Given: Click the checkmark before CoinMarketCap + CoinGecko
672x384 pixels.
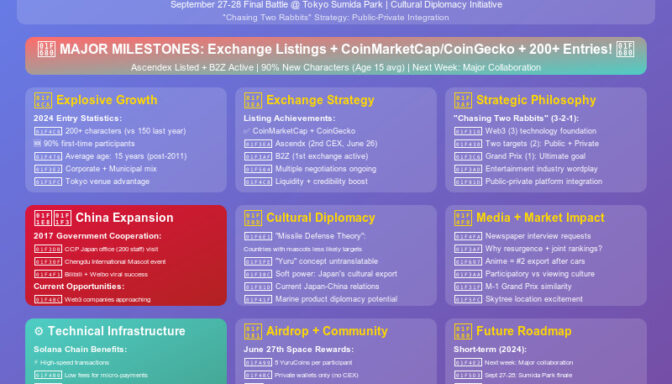Looking at the screenshot, I should 246,131.
